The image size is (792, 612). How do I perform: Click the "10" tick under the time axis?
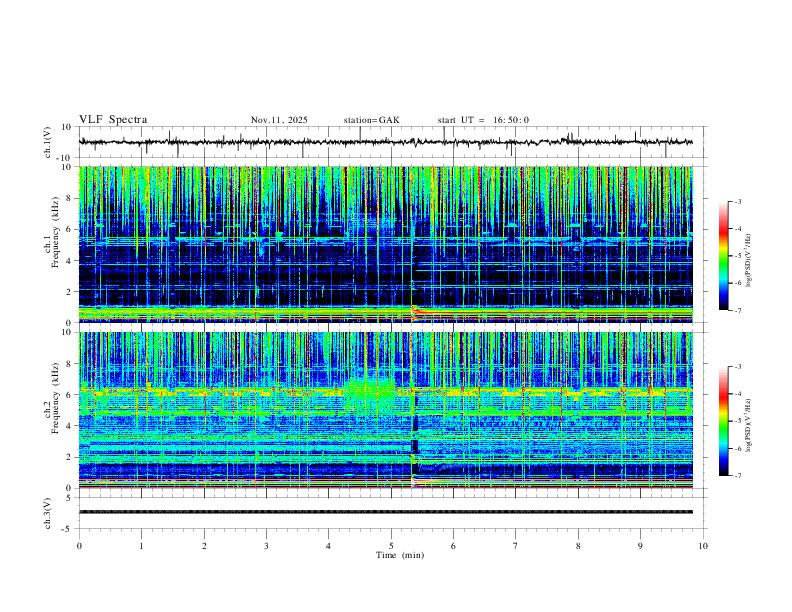point(703,546)
